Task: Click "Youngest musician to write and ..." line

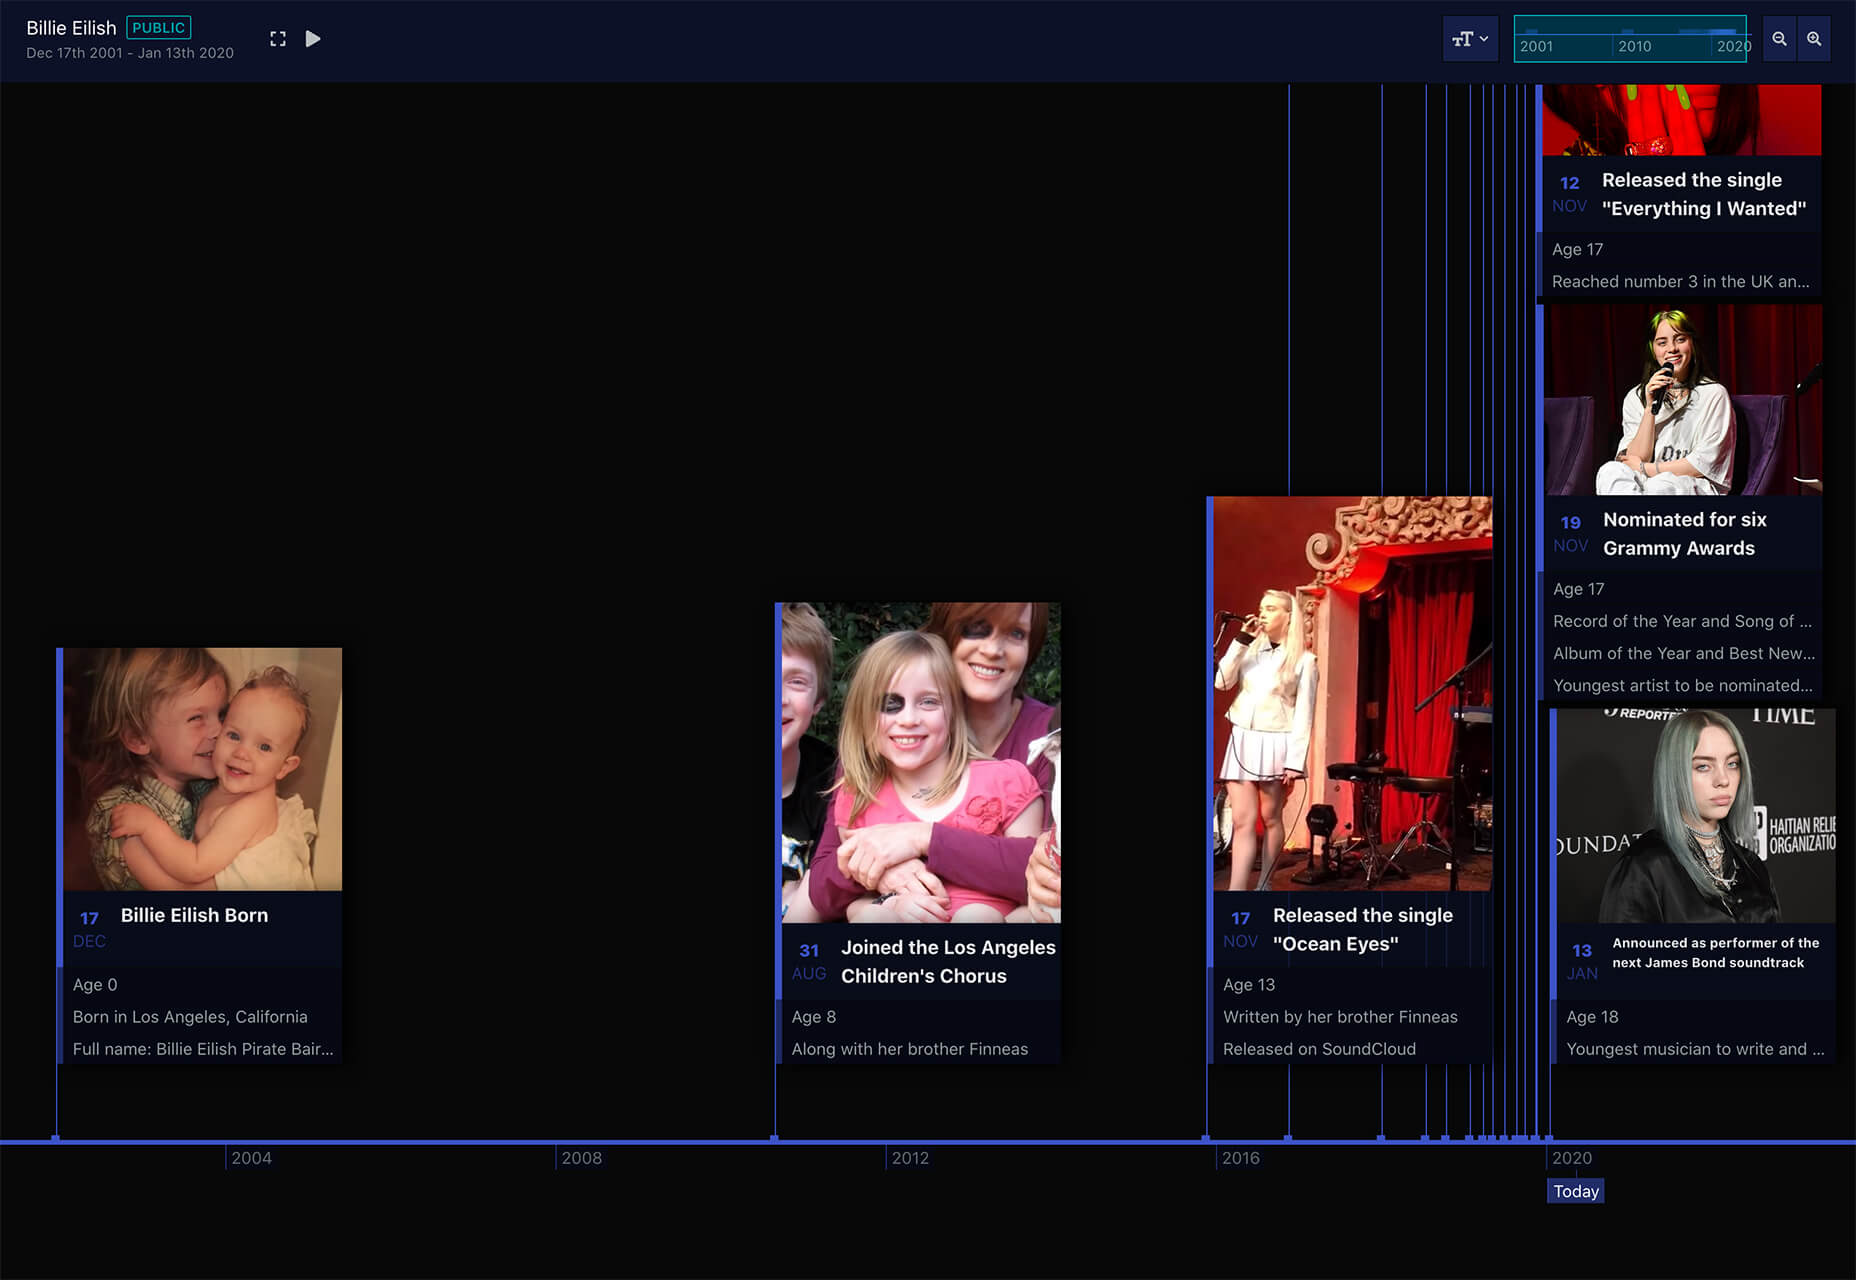Action: [x=1695, y=1049]
